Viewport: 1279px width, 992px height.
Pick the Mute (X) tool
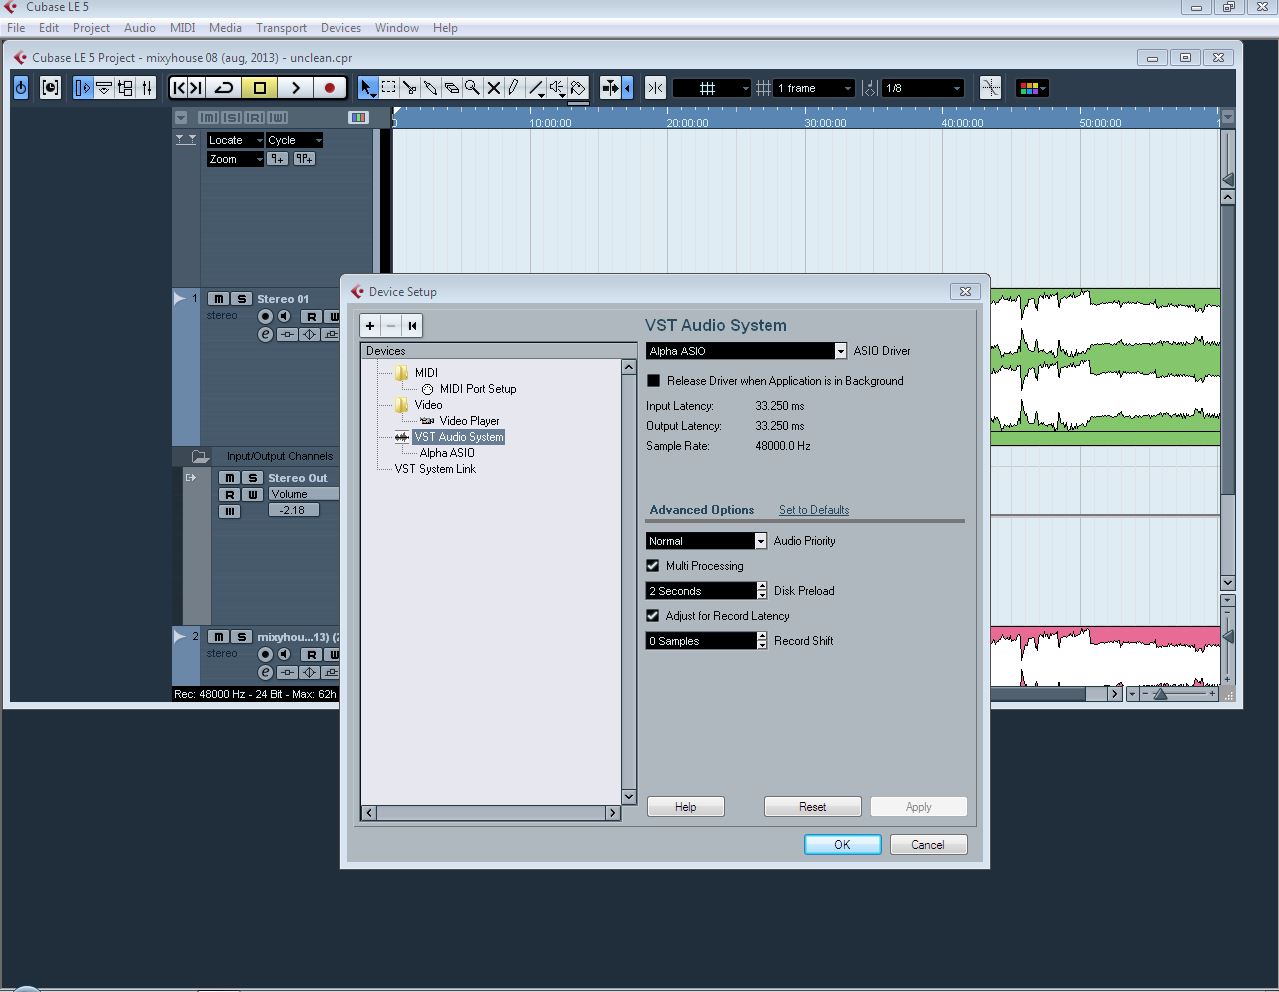493,88
